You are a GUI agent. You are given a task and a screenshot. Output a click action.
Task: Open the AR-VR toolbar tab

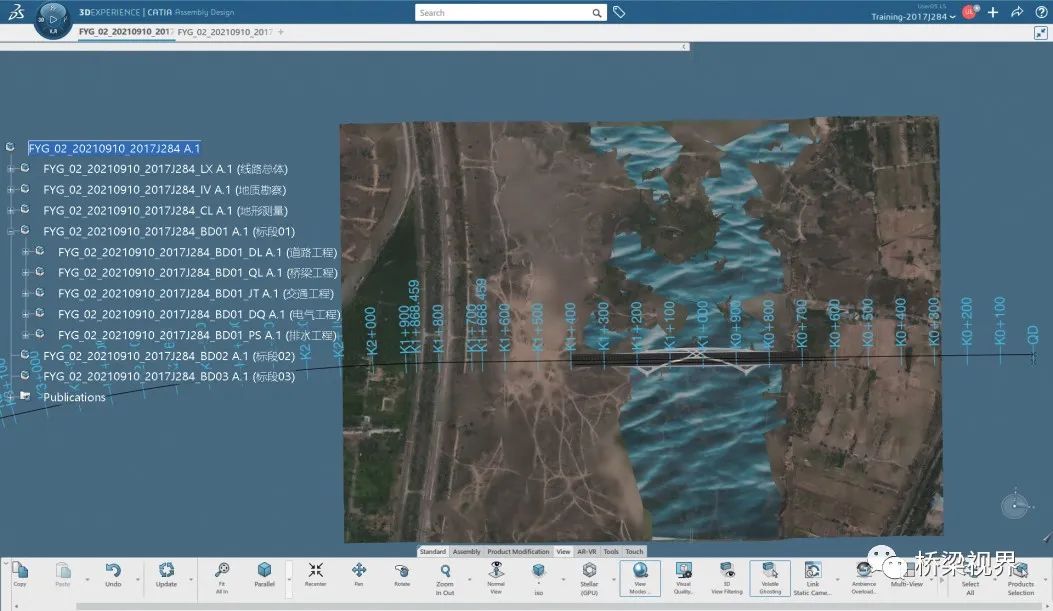pyautogui.click(x=586, y=551)
